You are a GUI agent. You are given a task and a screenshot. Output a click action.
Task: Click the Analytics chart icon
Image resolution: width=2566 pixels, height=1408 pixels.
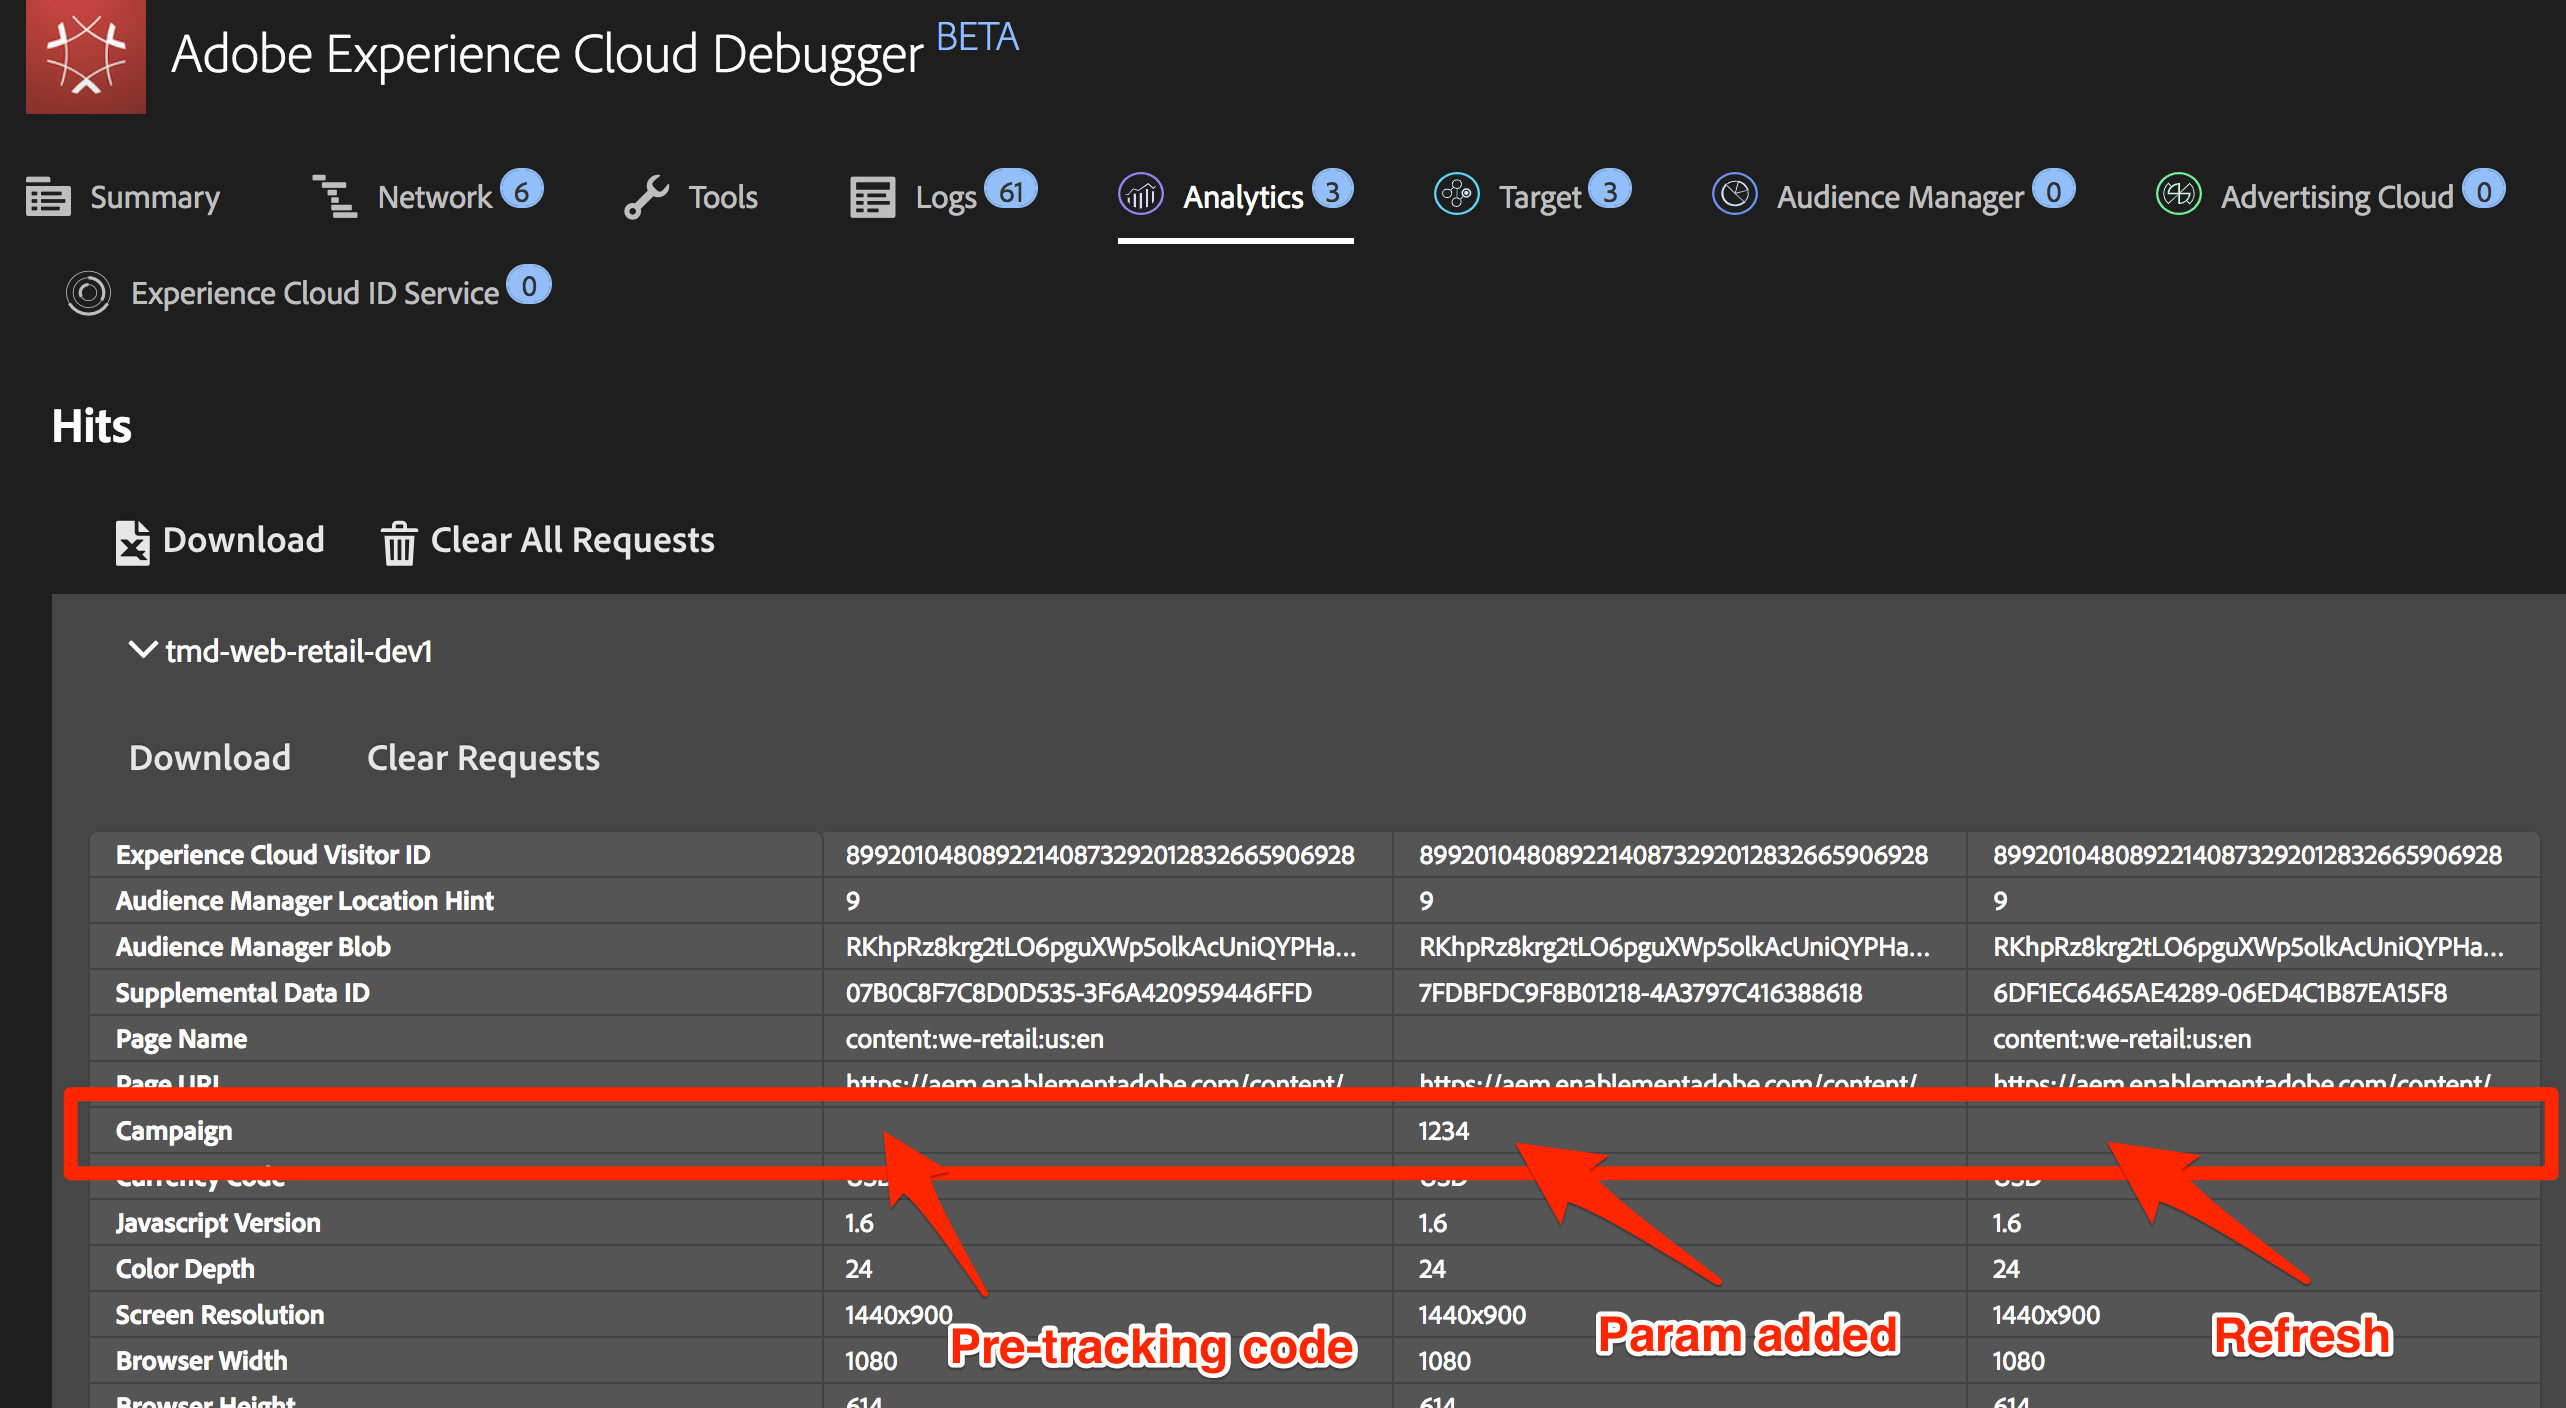(1140, 194)
